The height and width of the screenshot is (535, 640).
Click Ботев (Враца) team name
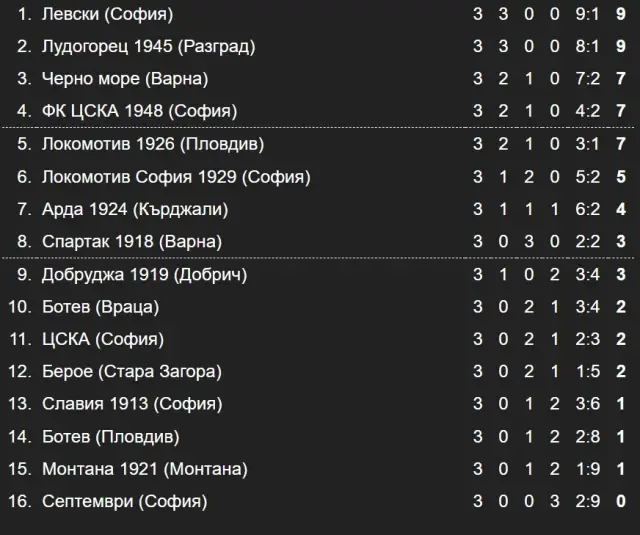click(100, 307)
